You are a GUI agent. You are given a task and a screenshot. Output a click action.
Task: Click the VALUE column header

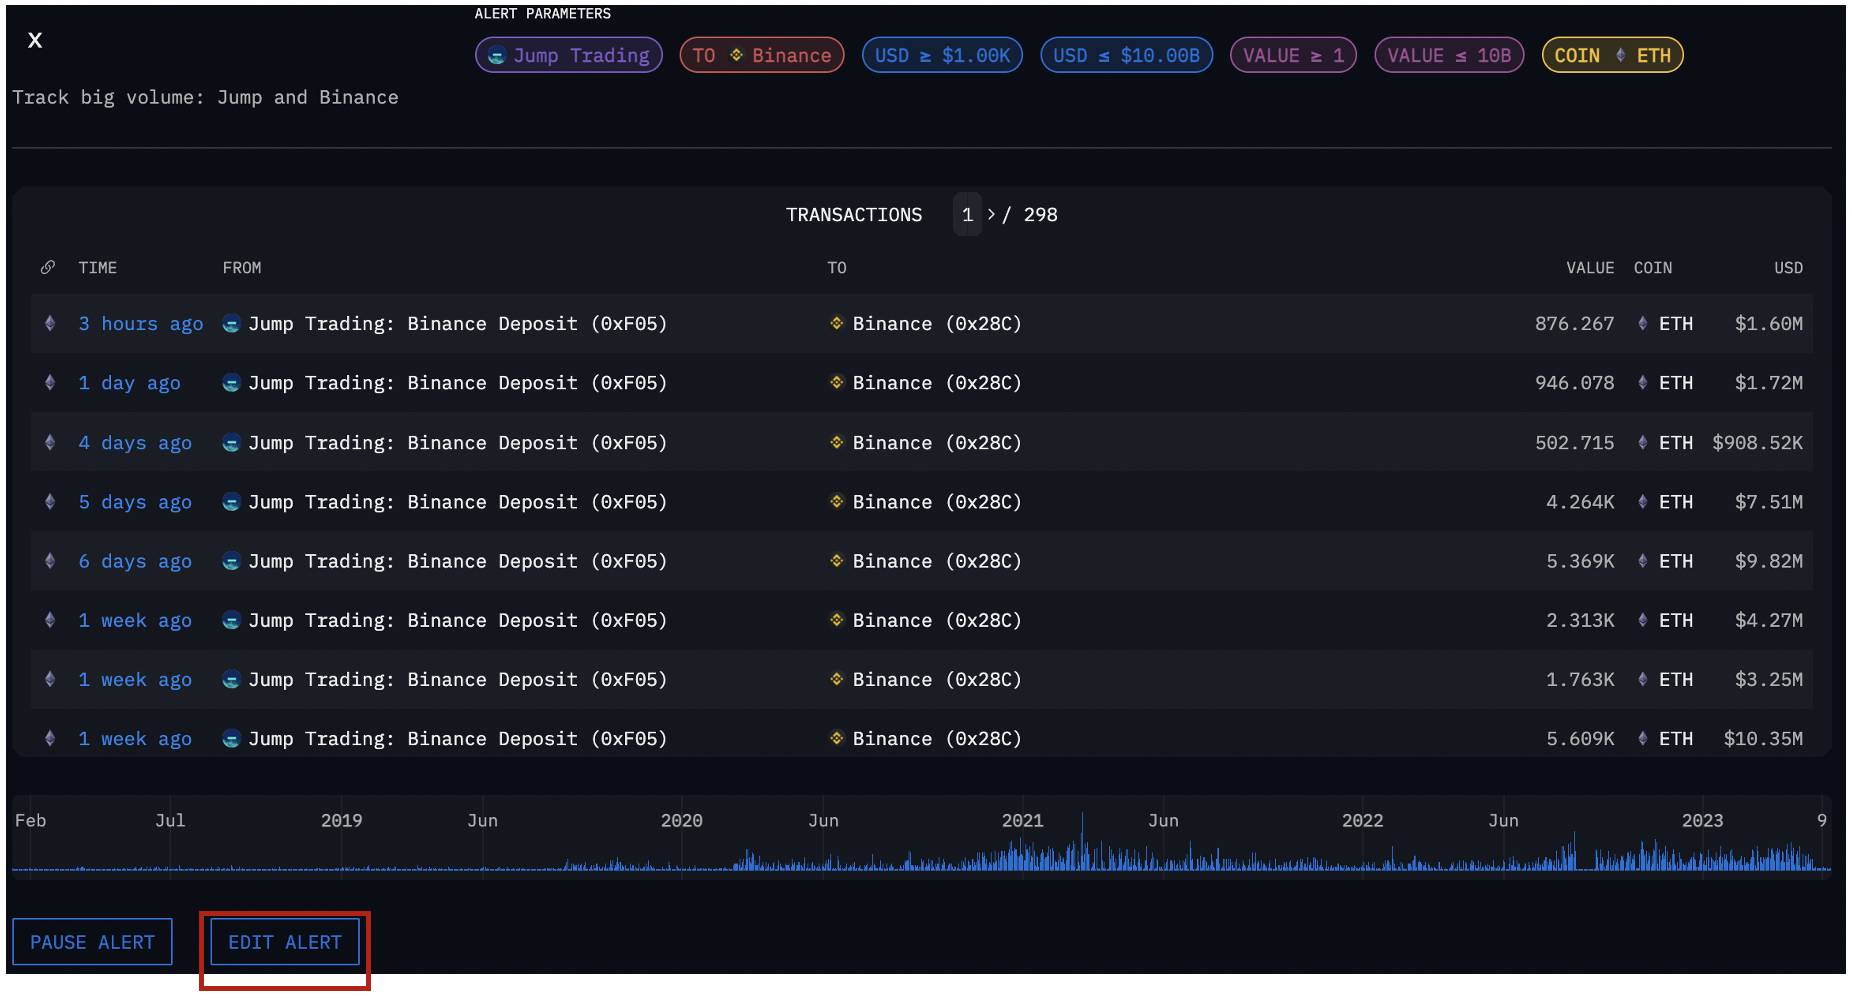[1590, 268]
